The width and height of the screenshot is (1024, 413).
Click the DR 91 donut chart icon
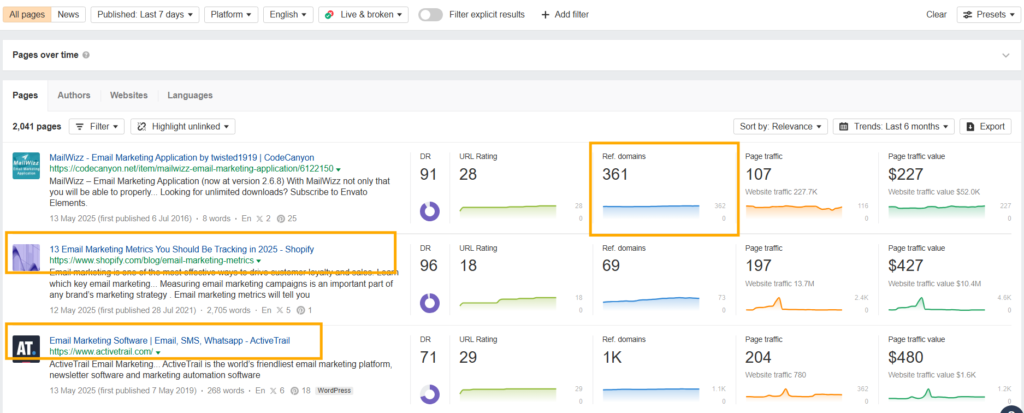(x=431, y=211)
